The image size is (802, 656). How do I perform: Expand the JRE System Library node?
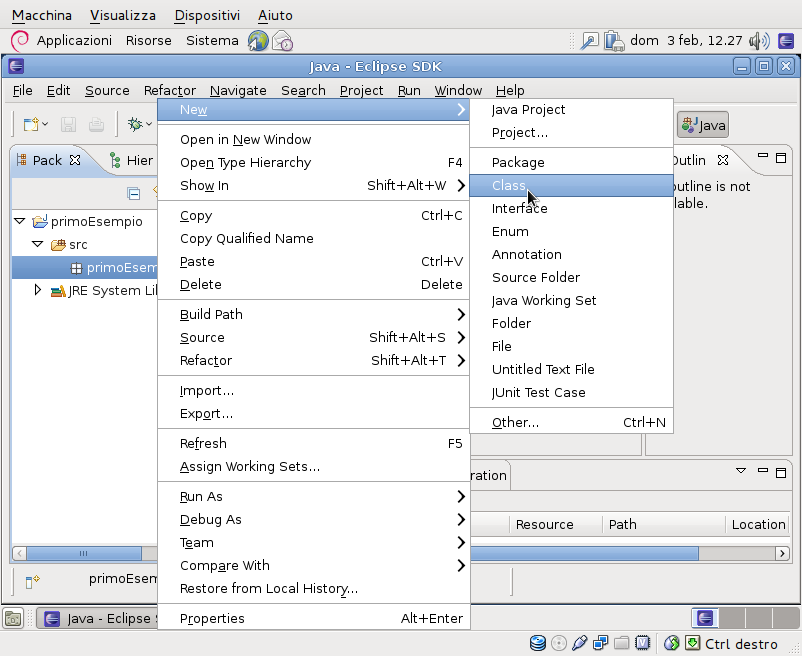point(37,290)
